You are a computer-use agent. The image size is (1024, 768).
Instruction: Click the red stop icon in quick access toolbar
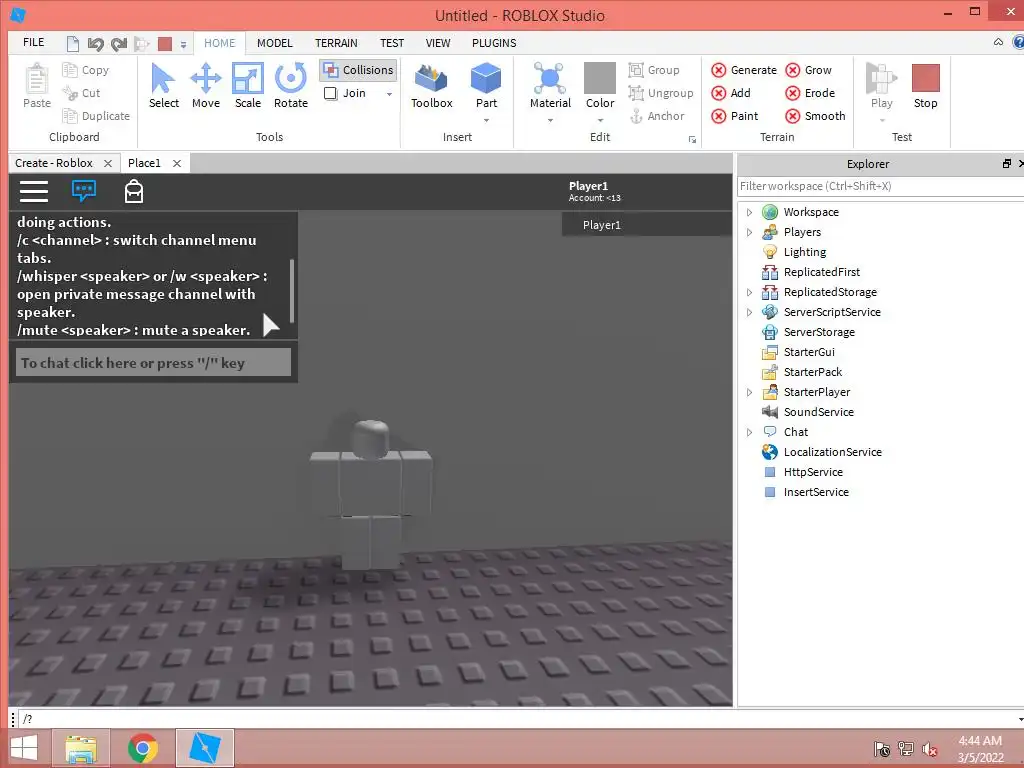tap(165, 44)
